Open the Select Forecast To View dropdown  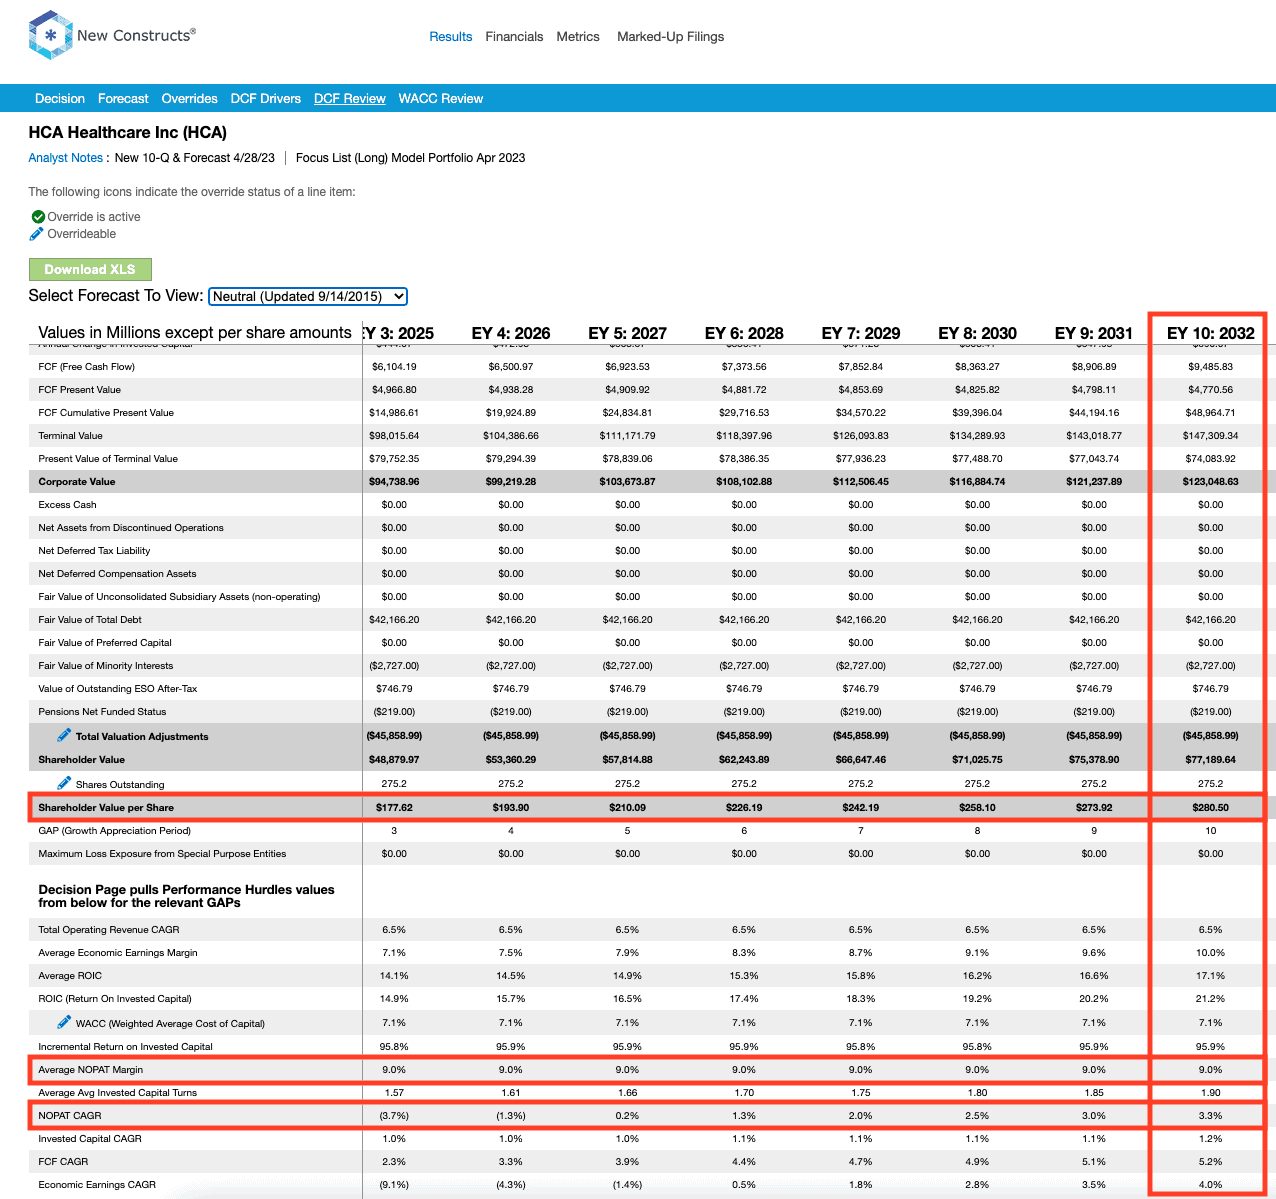tap(308, 296)
